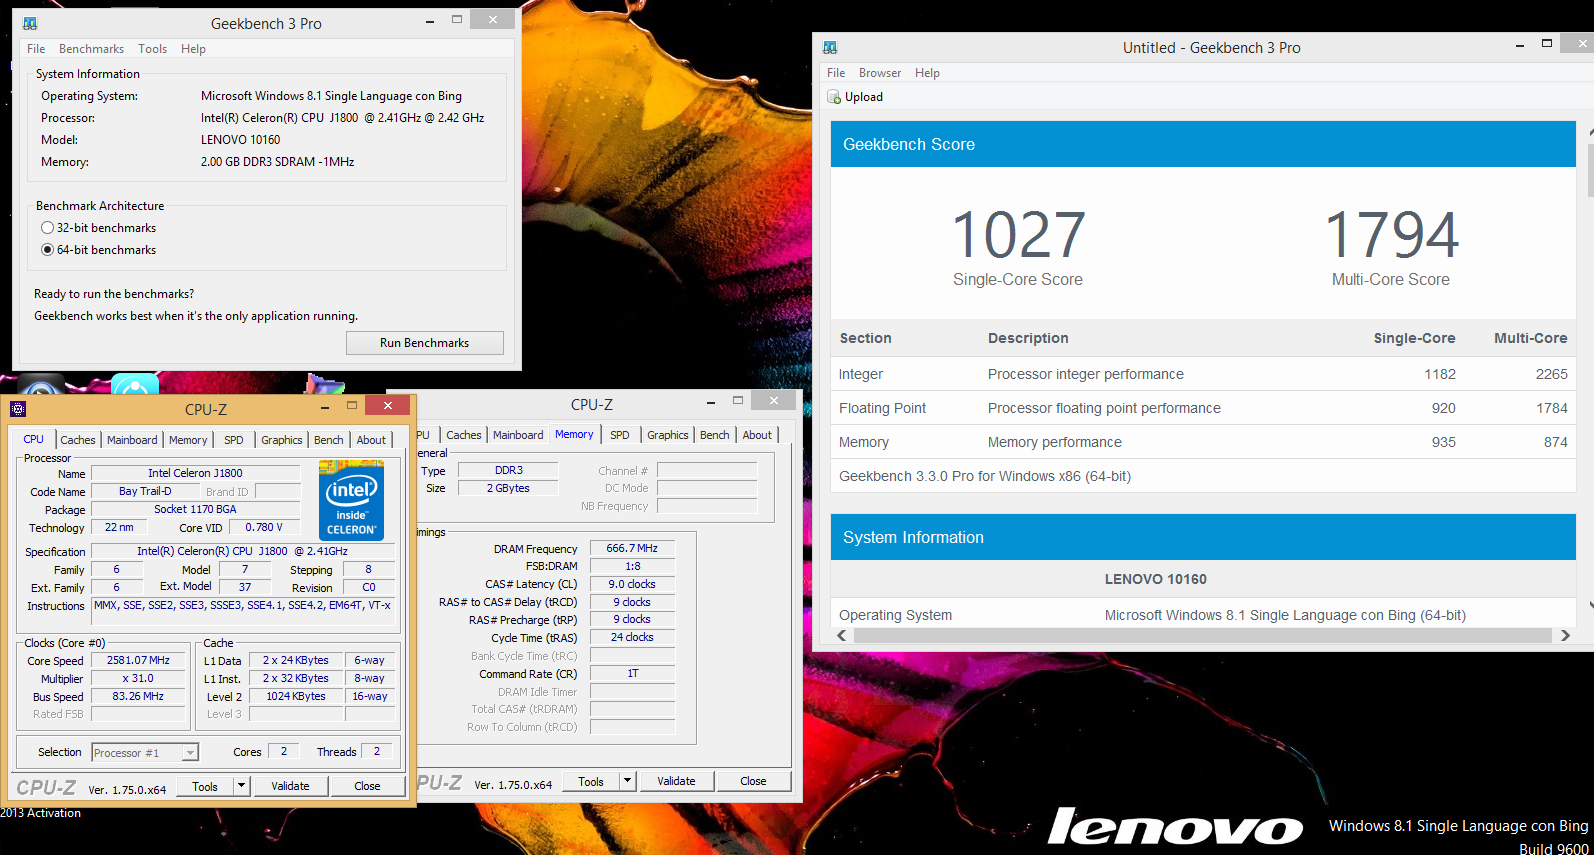Image resolution: width=1594 pixels, height=855 pixels.
Task: Select Memory tab in rear CPU-Z window
Action: click(574, 434)
